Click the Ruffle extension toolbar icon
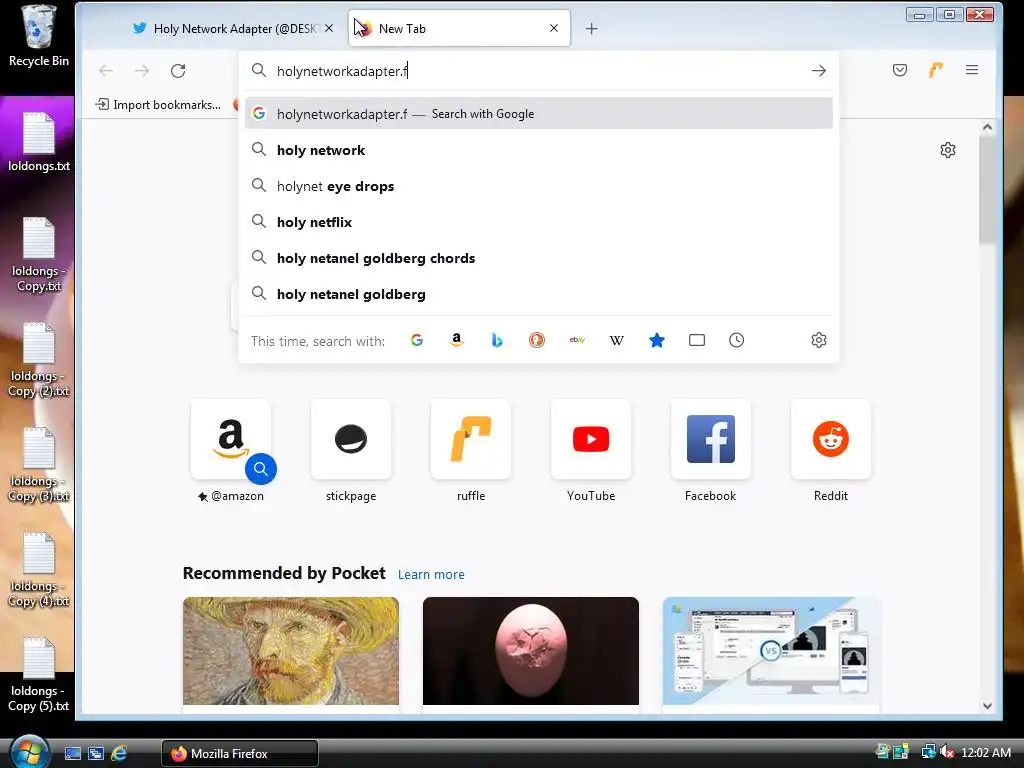 (x=936, y=70)
